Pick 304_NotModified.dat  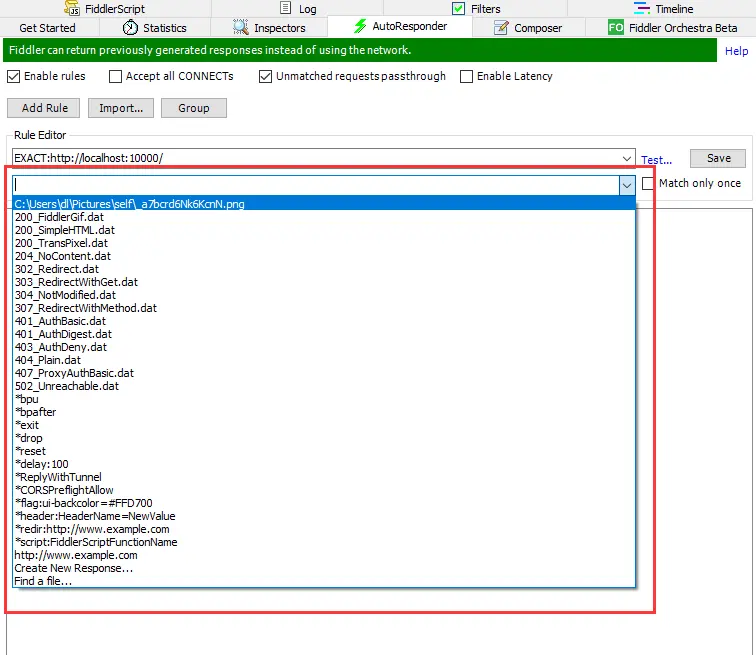tap(324, 295)
